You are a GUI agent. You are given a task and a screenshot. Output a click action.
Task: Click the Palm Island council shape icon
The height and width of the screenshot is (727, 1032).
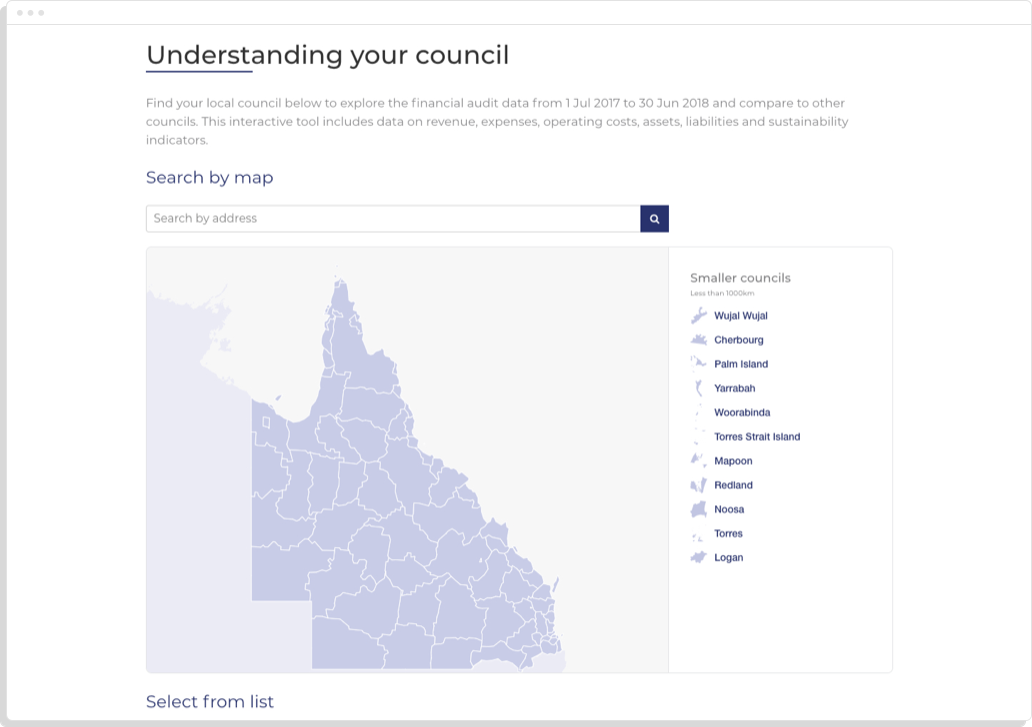click(x=697, y=363)
